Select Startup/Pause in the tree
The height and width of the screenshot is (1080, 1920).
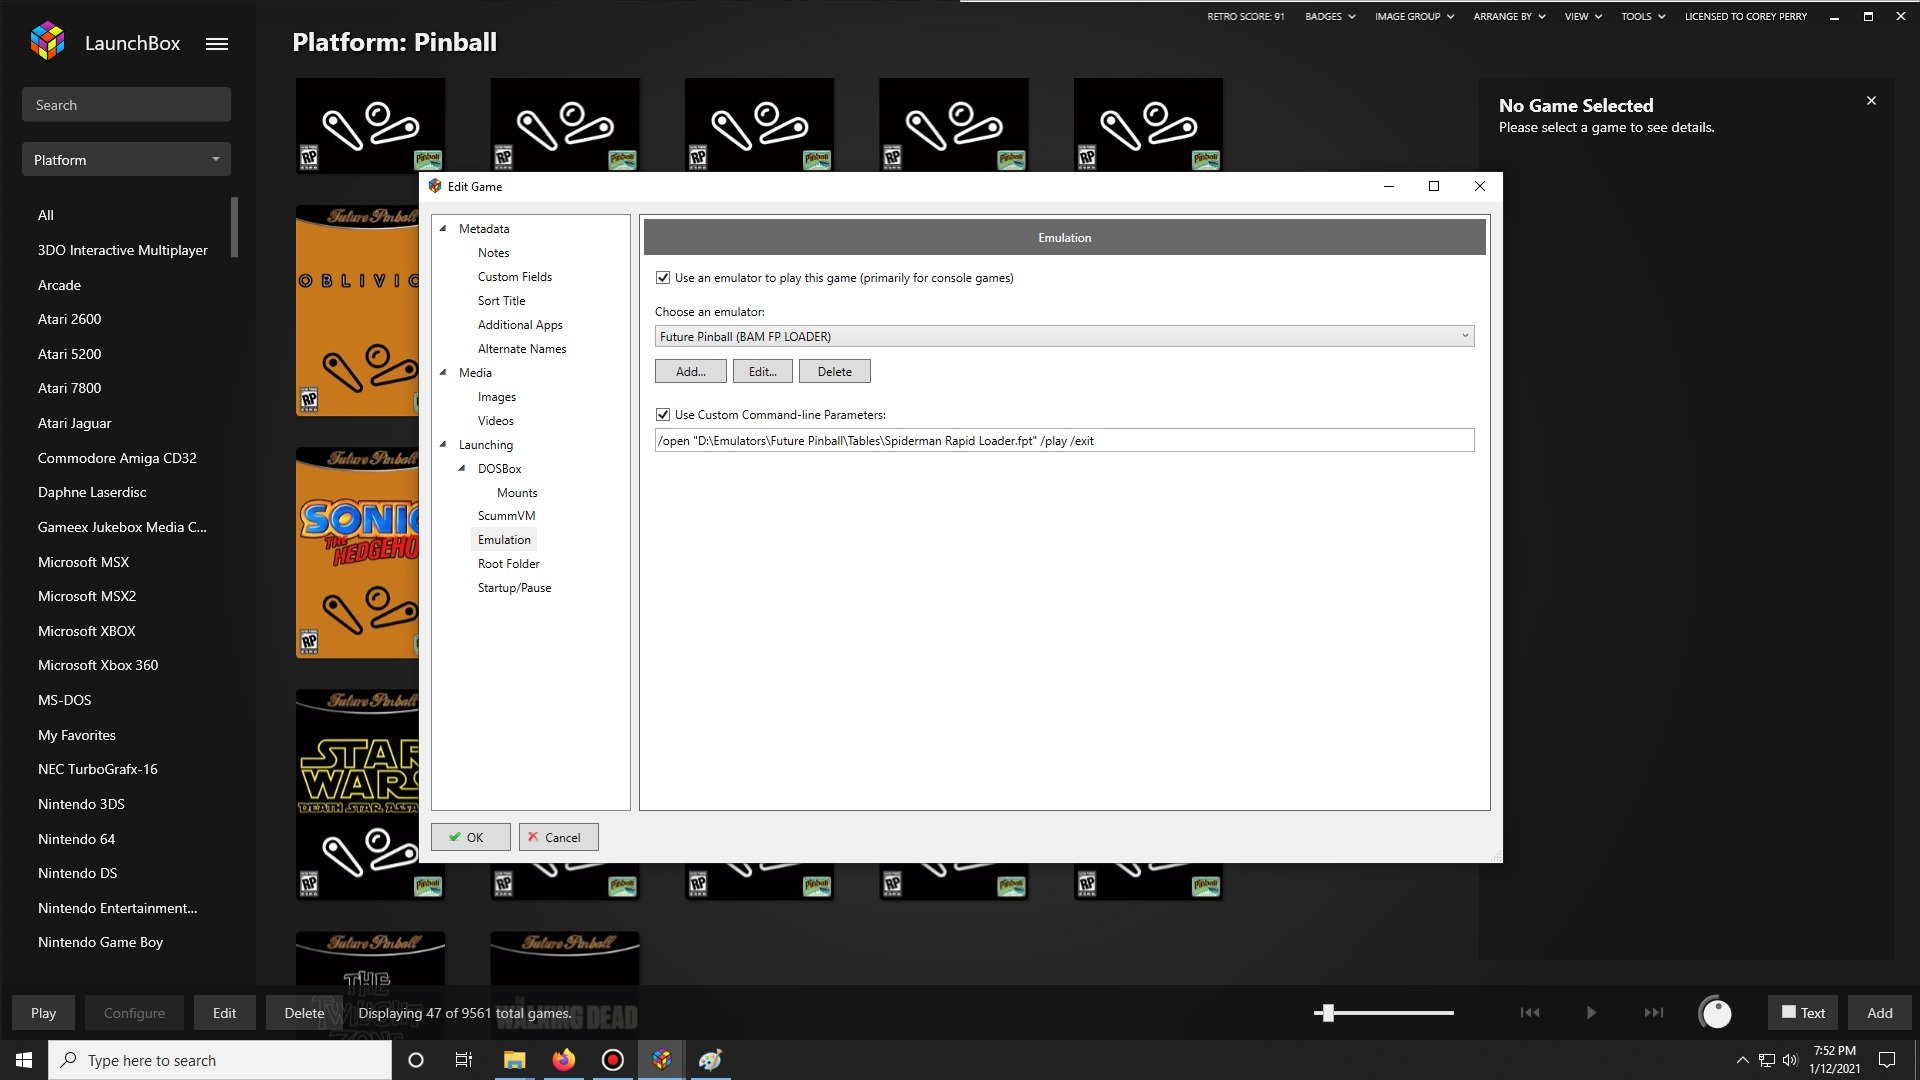514,588
